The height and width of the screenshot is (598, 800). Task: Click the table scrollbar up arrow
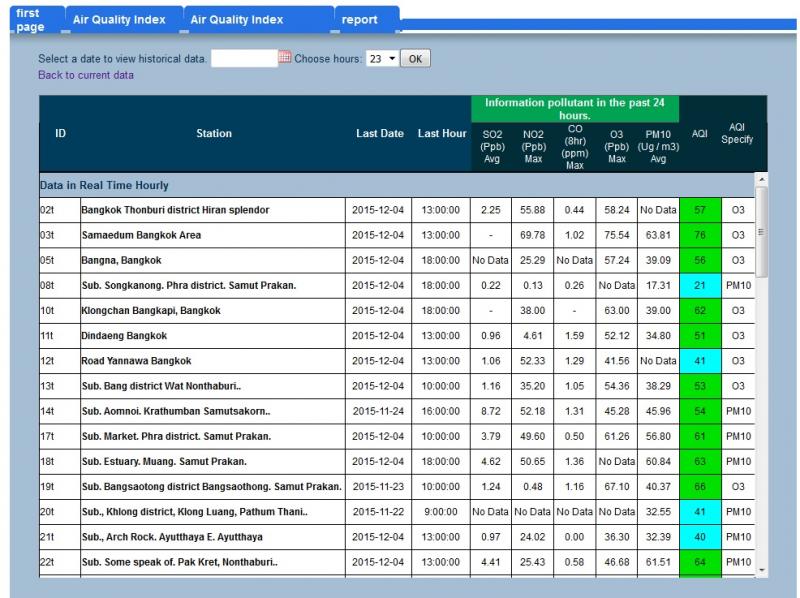pyautogui.click(x=761, y=180)
